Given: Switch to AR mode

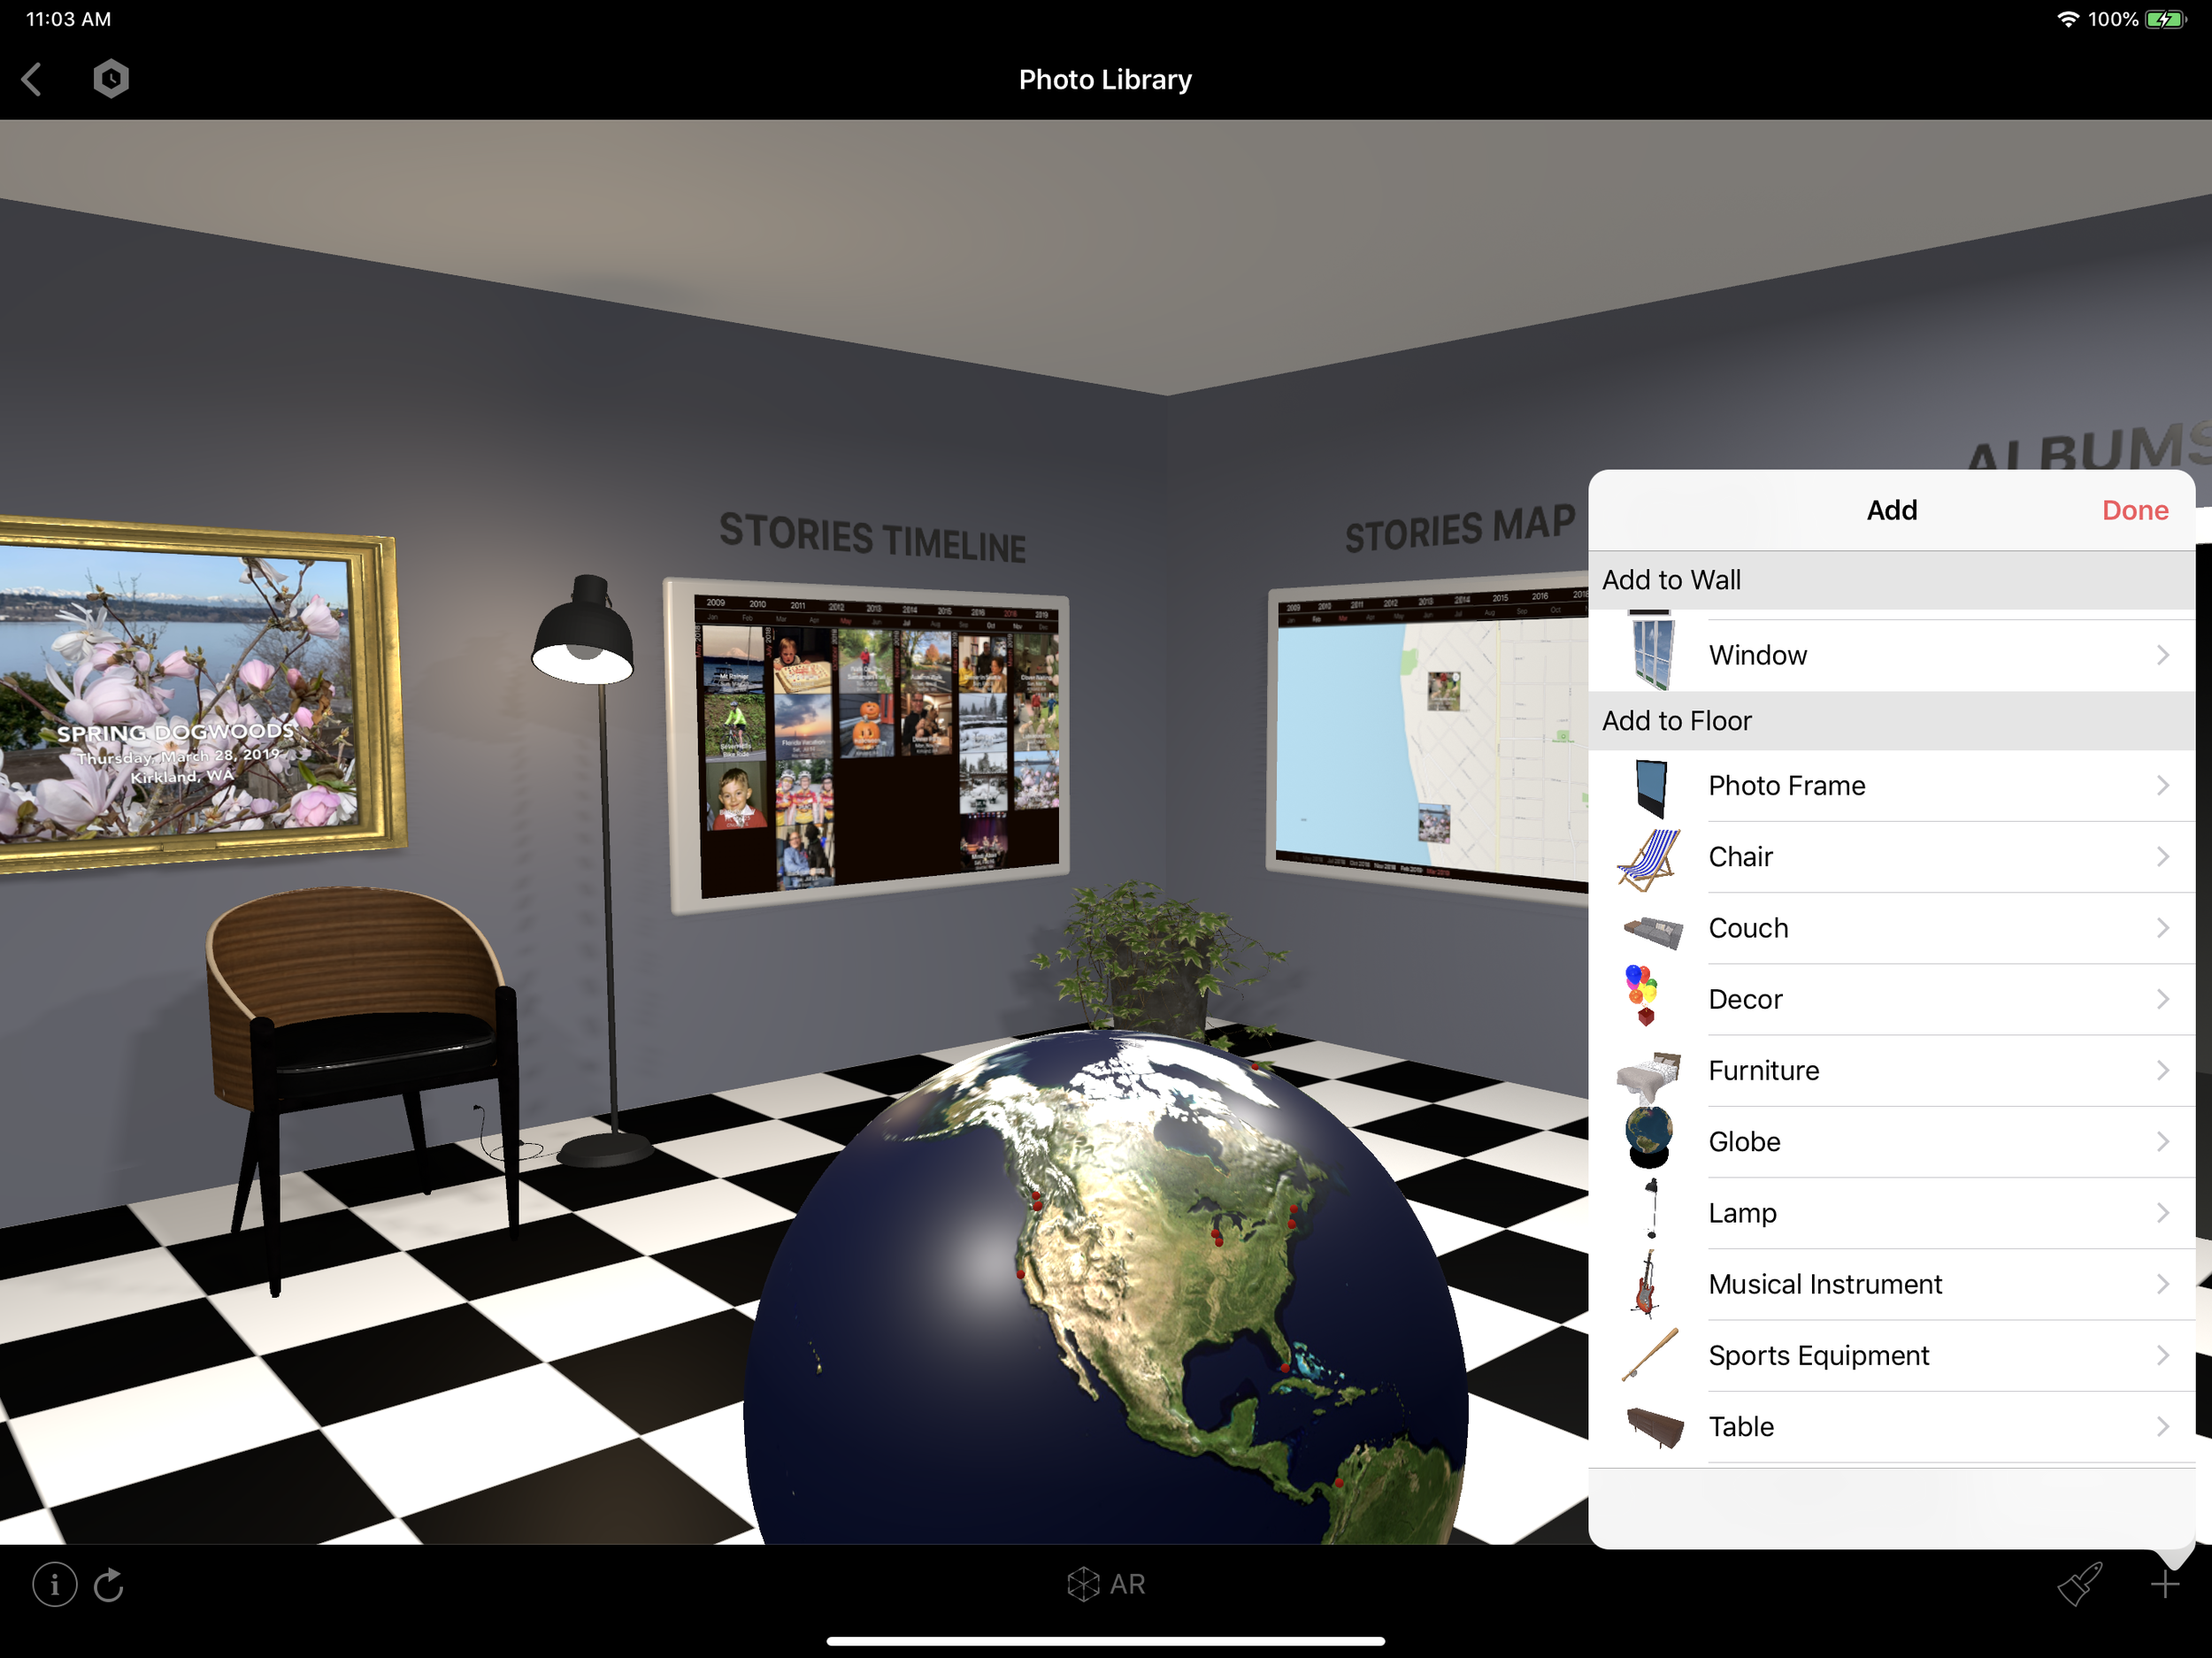Looking at the screenshot, I should [1105, 1584].
